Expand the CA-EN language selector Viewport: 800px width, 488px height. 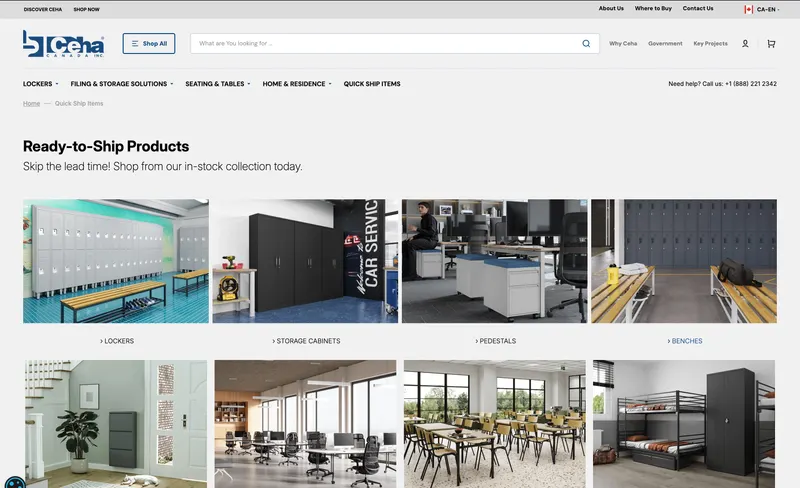tap(767, 9)
